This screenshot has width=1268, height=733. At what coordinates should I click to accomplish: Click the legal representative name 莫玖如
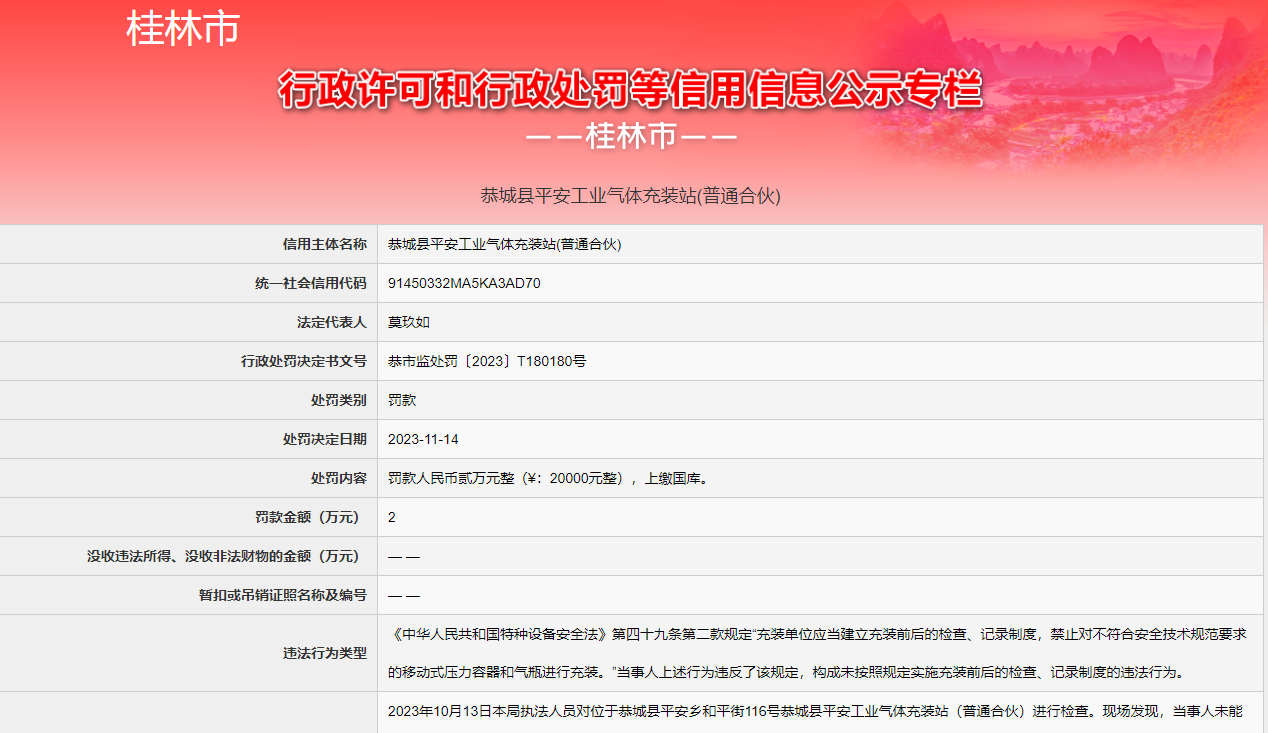point(409,322)
